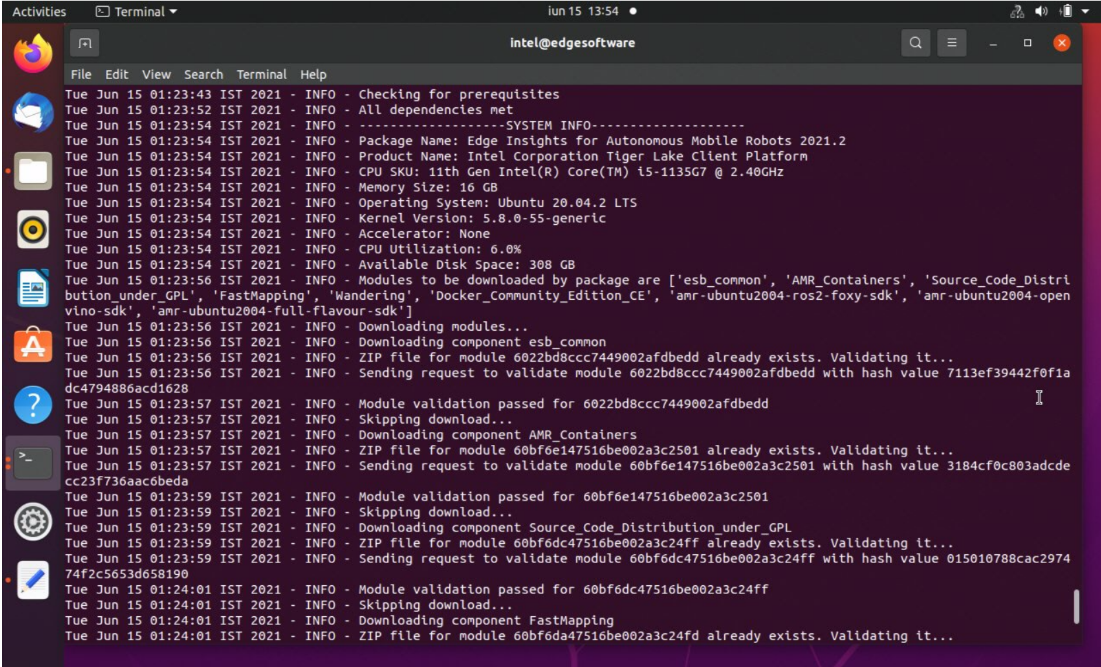Click 'ZIP file for module 60bf6da47516be002a3c24fd' line
The height and width of the screenshot is (667, 1101).
pyautogui.click(x=510, y=635)
